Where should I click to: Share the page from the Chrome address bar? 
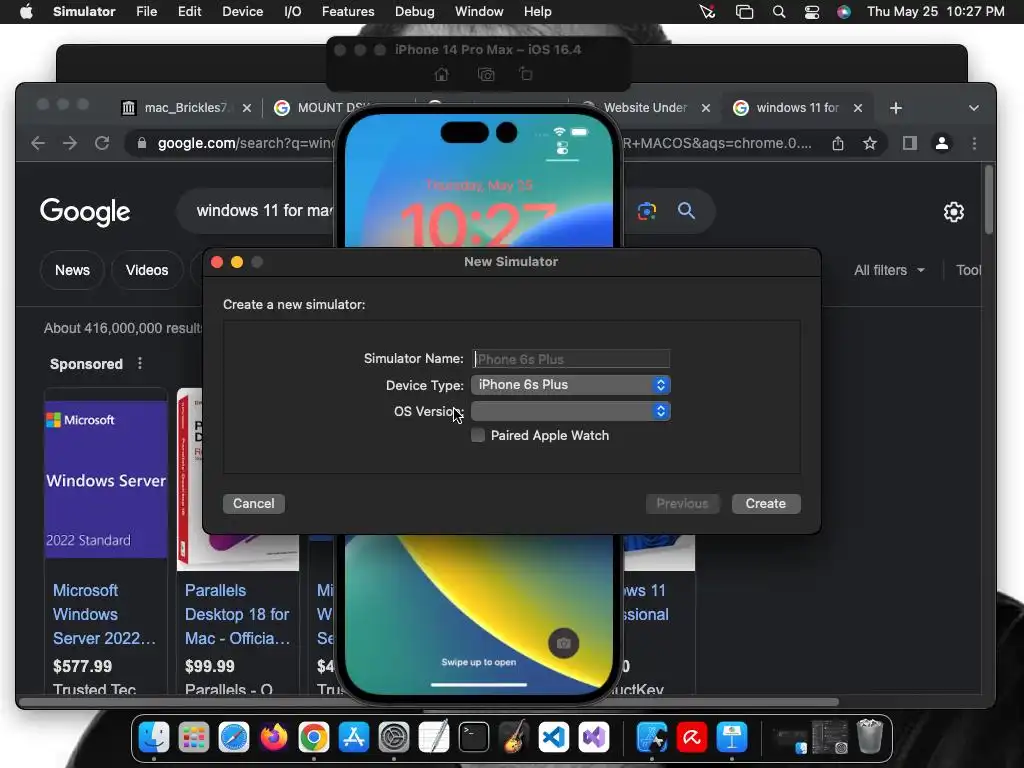[838, 143]
